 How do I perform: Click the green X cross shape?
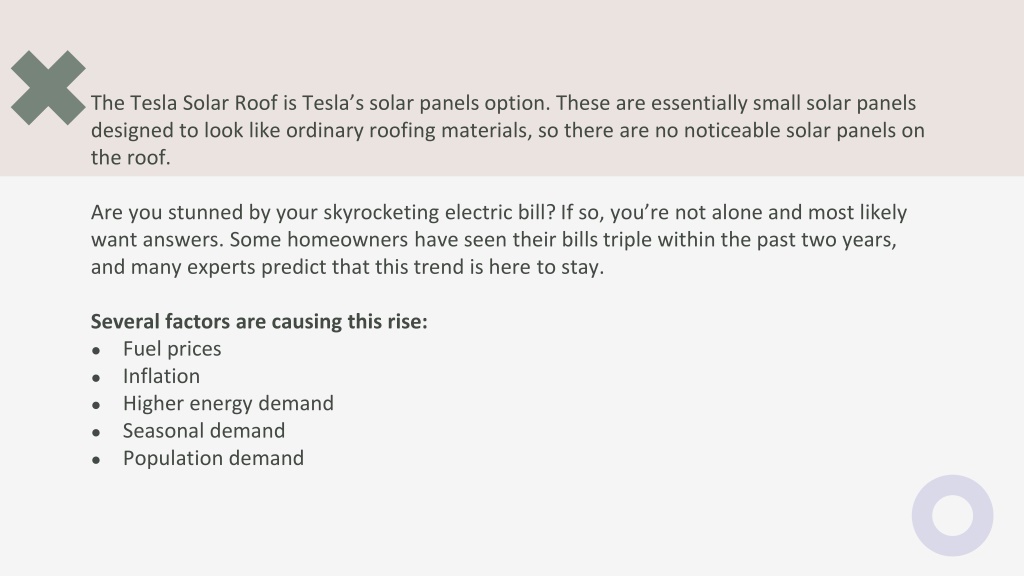point(48,88)
